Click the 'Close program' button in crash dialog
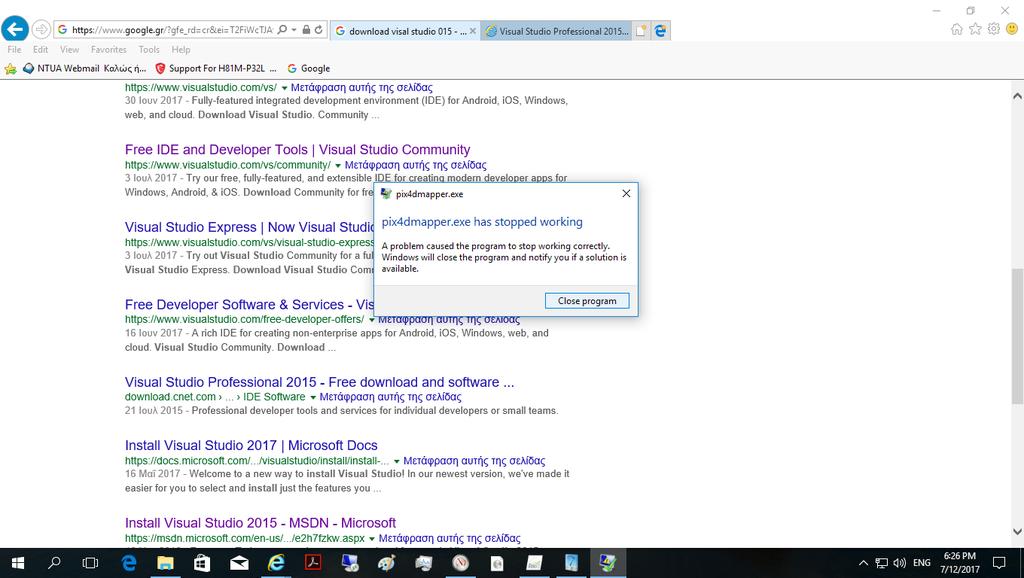Image resolution: width=1024 pixels, height=578 pixels. (x=586, y=300)
